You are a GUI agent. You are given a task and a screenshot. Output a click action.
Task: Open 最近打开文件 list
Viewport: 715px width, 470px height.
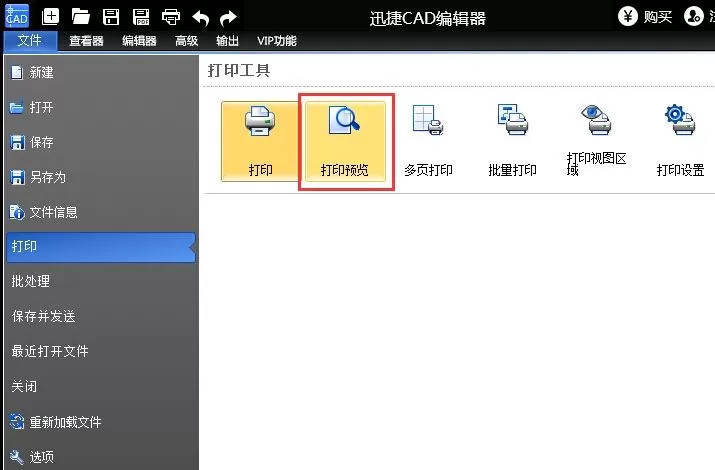coord(101,351)
